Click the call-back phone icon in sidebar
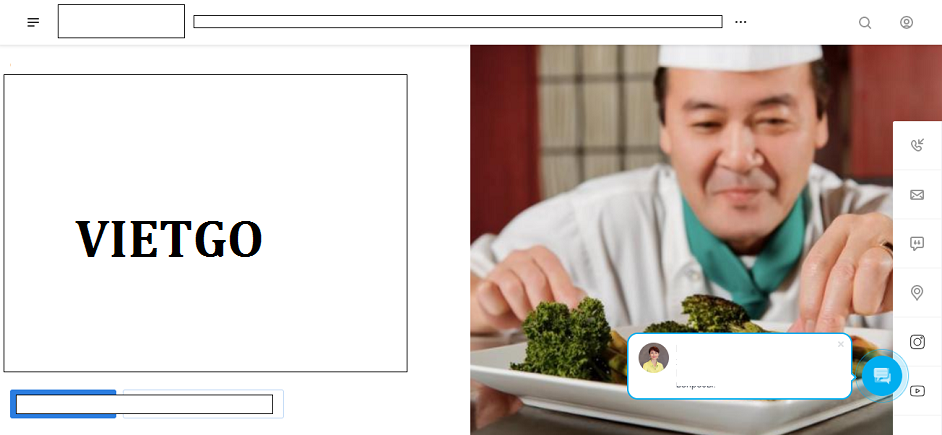Image resolution: width=942 pixels, height=435 pixels. pos(917,145)
